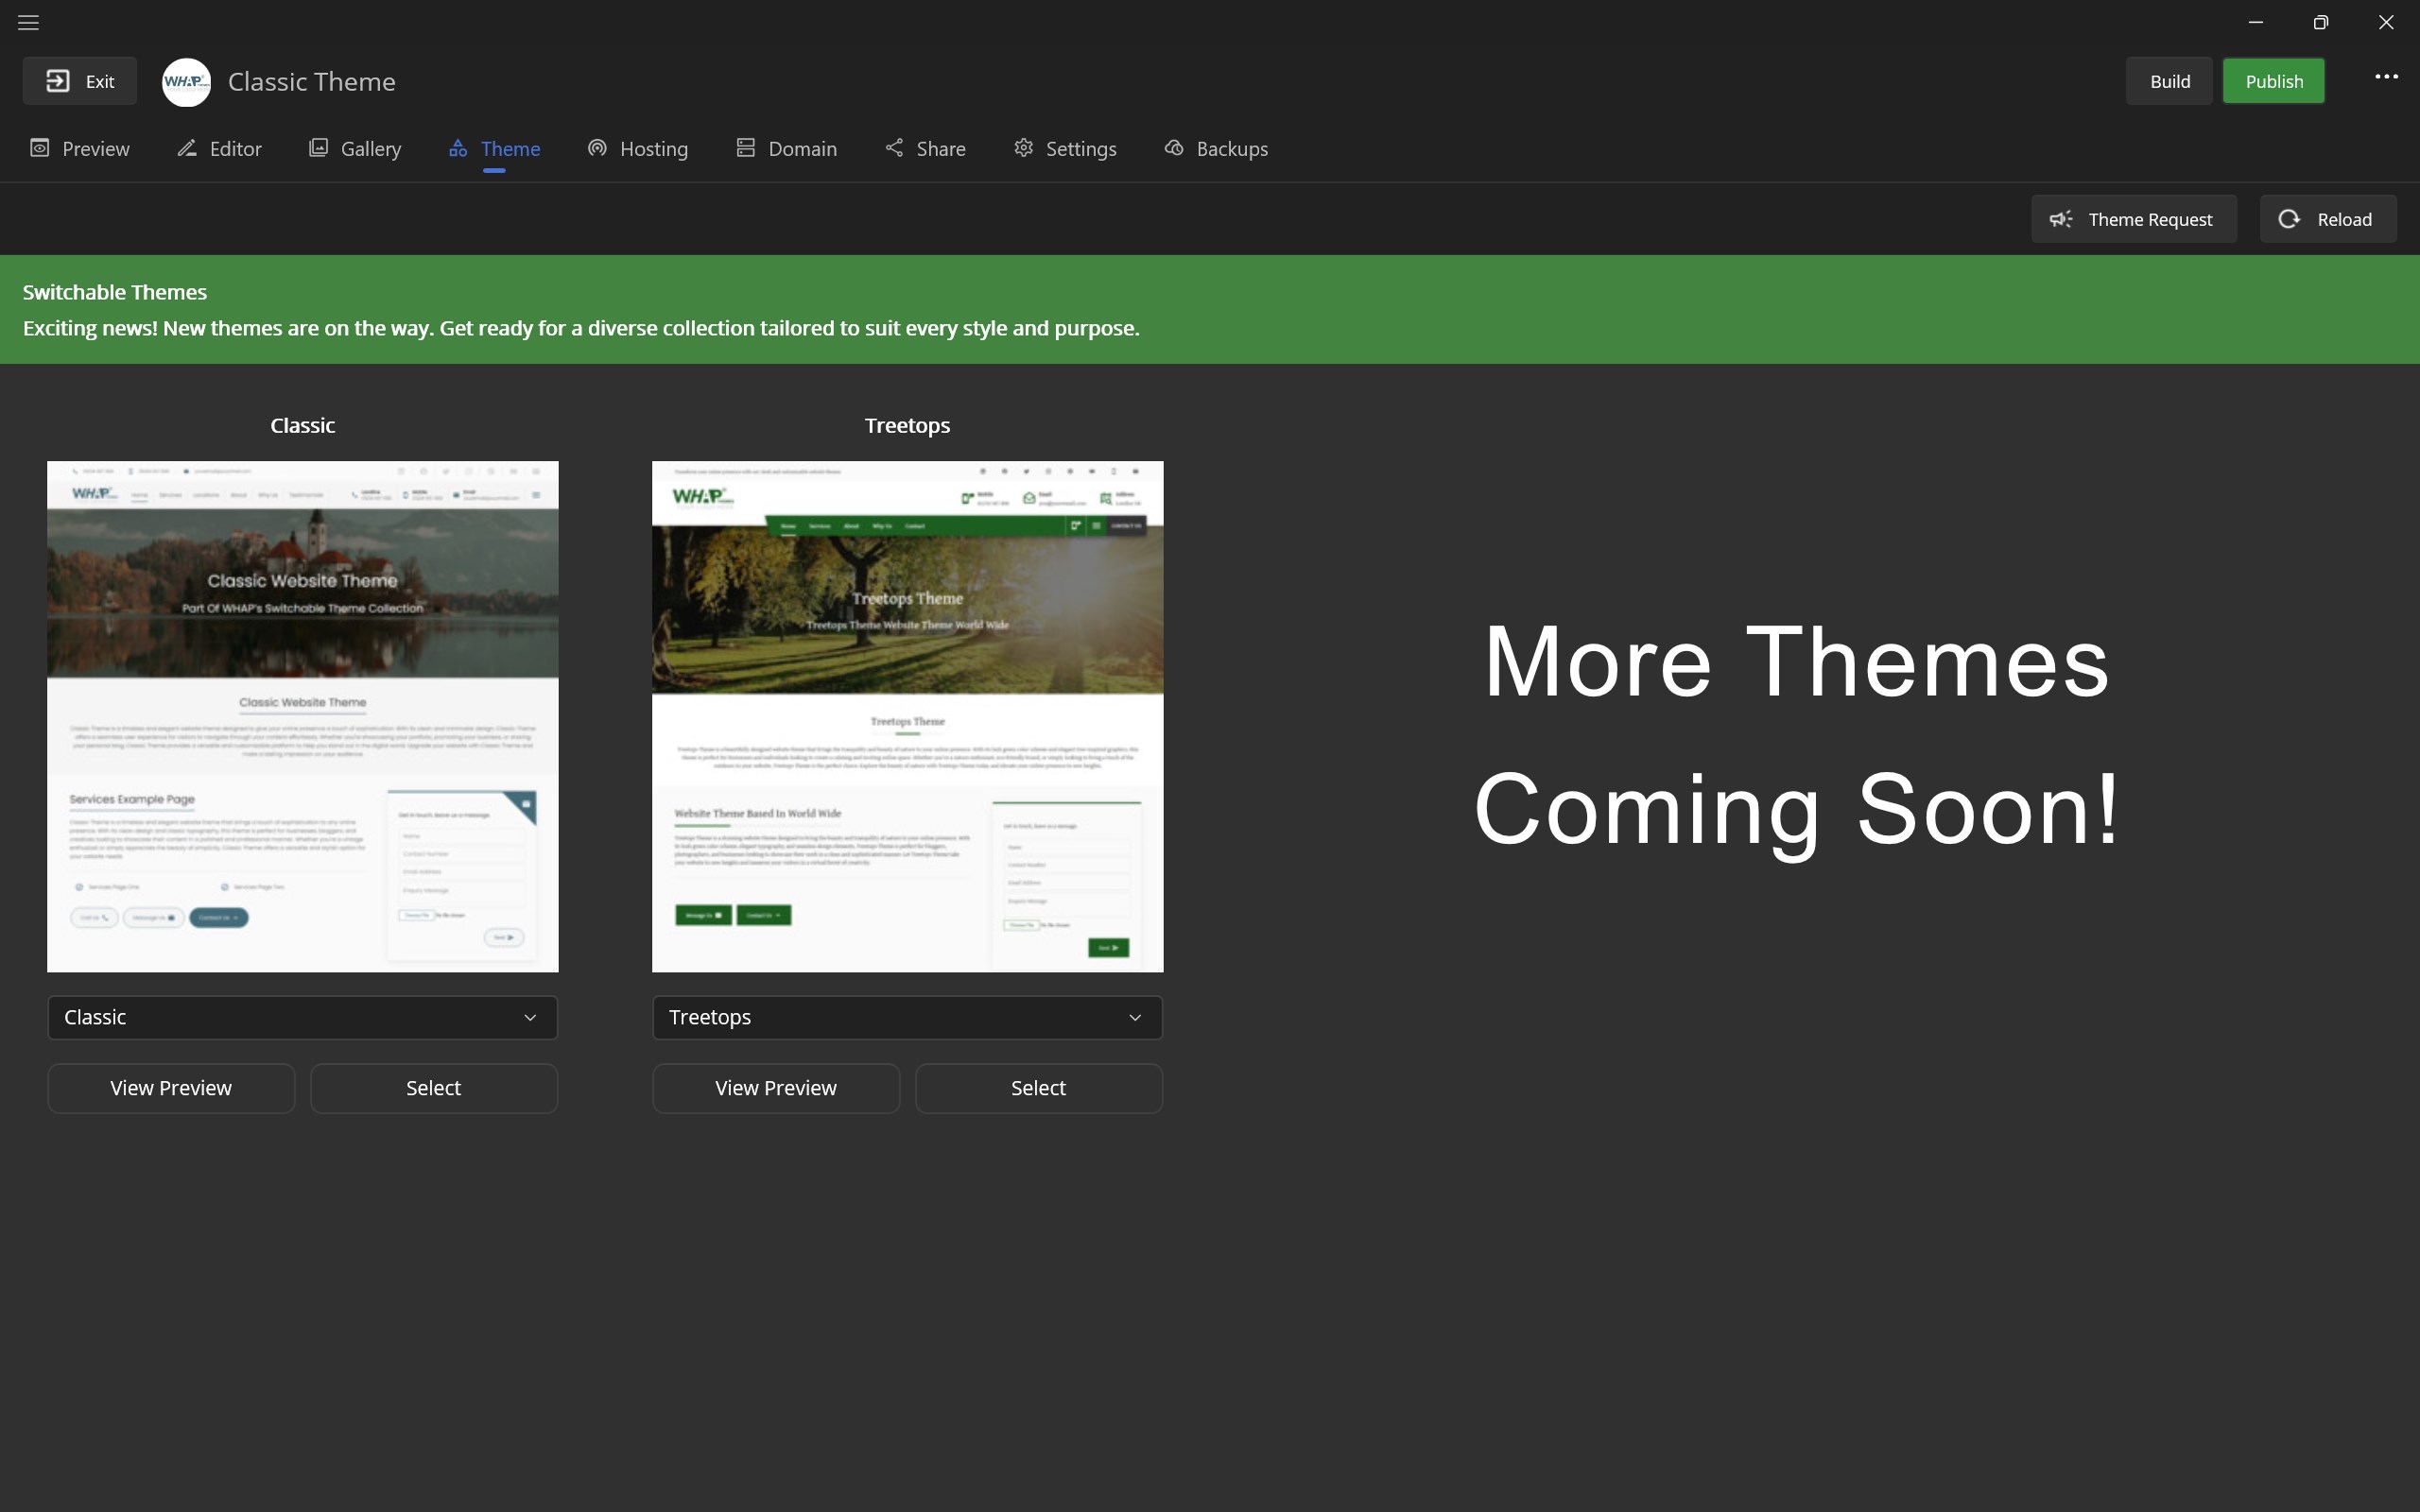Open the Gallery tab
The image size is (2420, 1512).
click(355, 149)
